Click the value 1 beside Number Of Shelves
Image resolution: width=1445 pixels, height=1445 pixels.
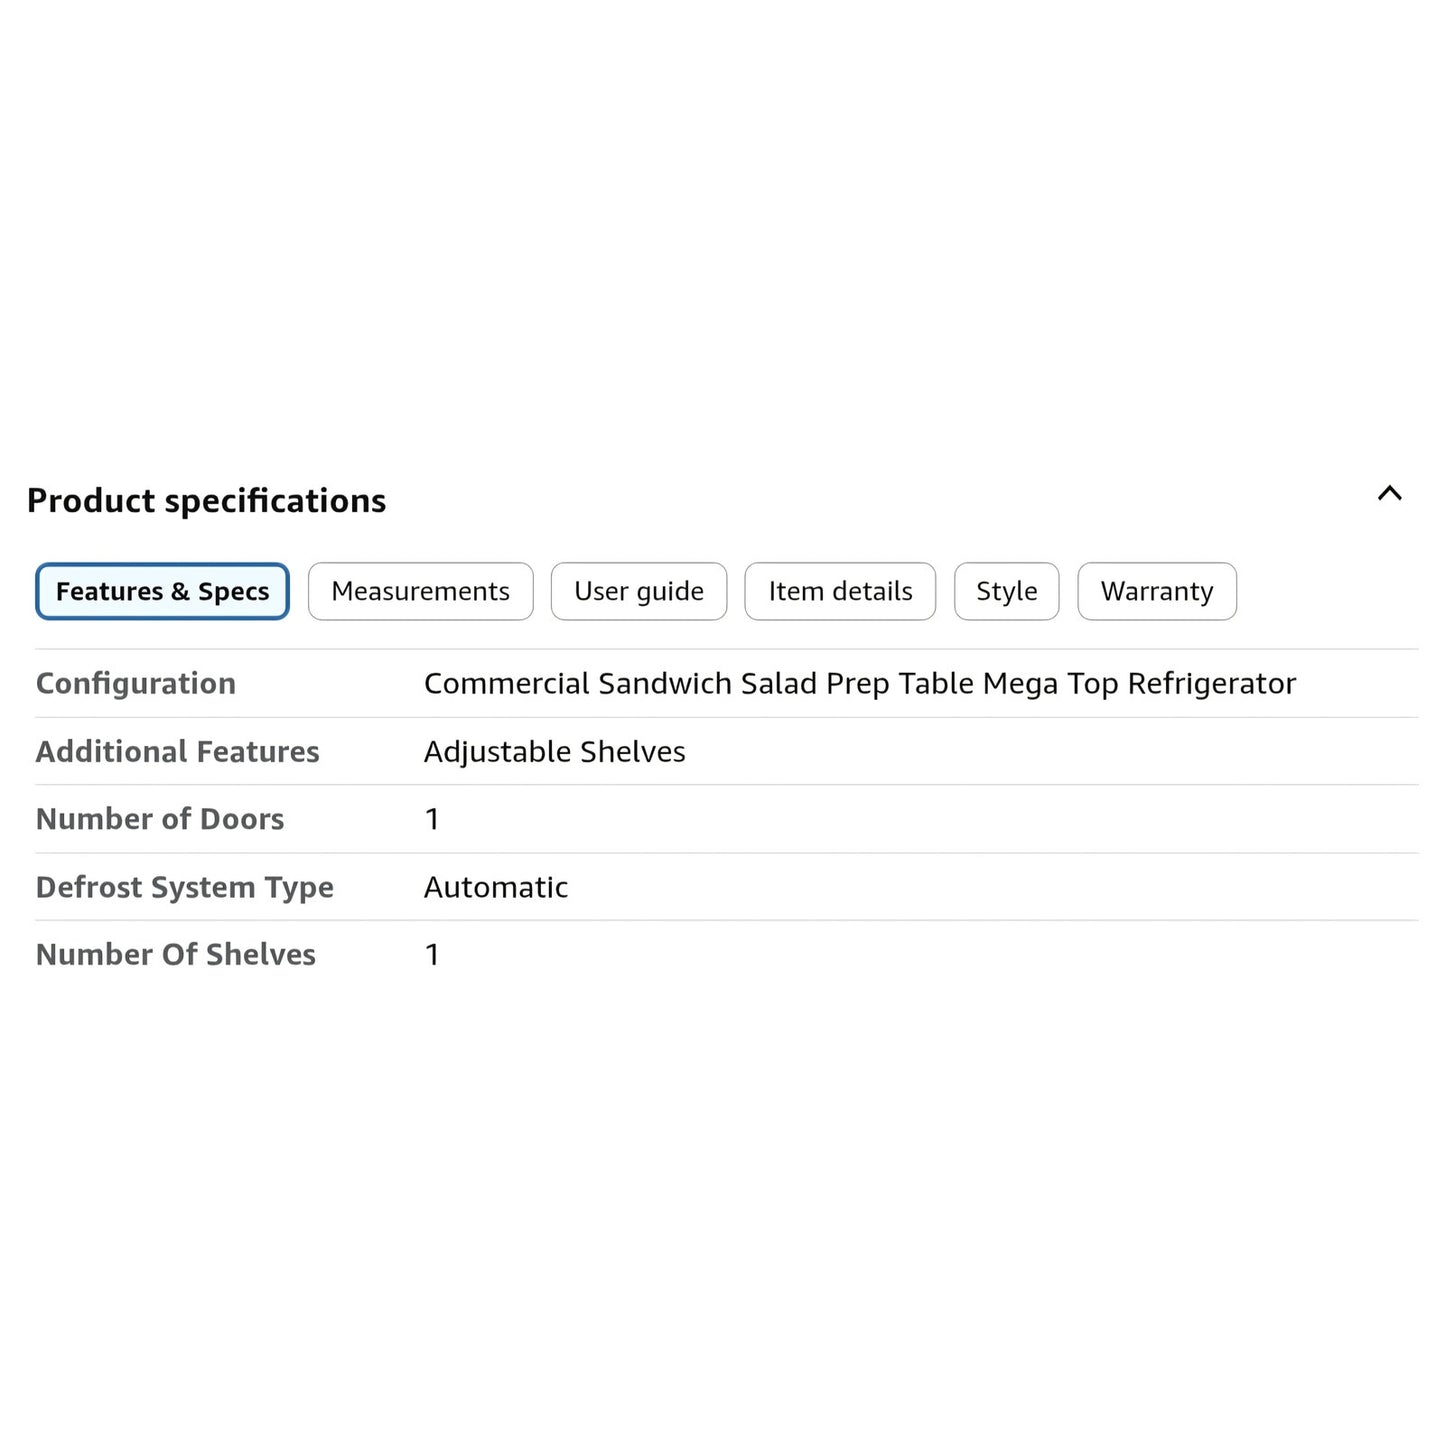[x=432, y=954]
